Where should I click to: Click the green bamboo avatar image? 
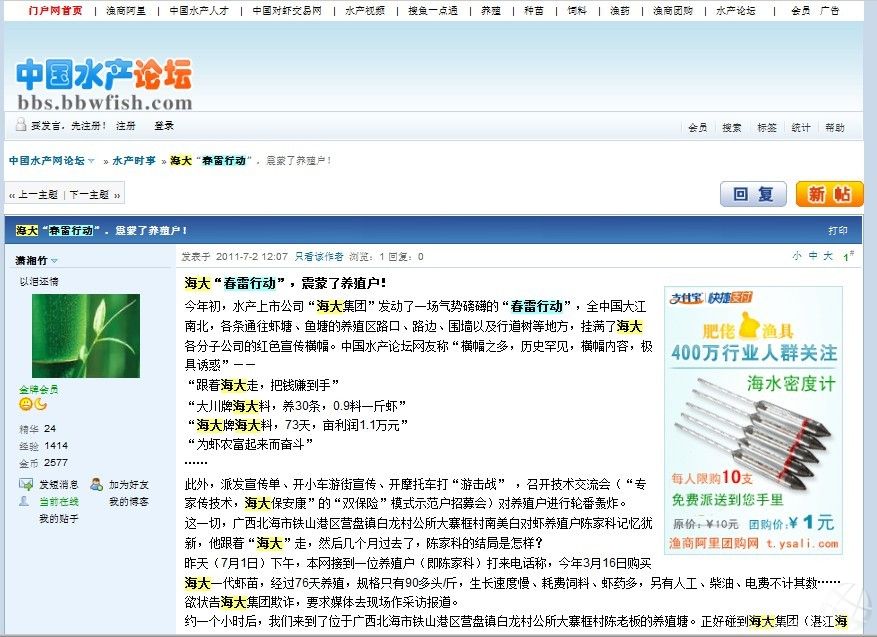pos(86,336)
